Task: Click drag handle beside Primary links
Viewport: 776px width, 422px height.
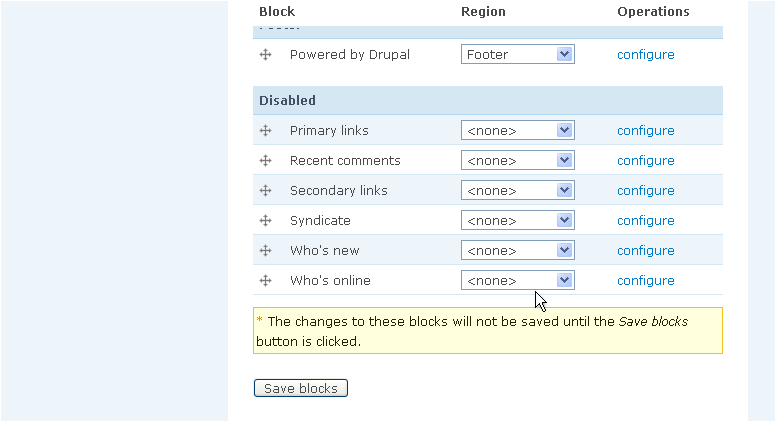Action: pyautogui.click(x=266, y=131)
